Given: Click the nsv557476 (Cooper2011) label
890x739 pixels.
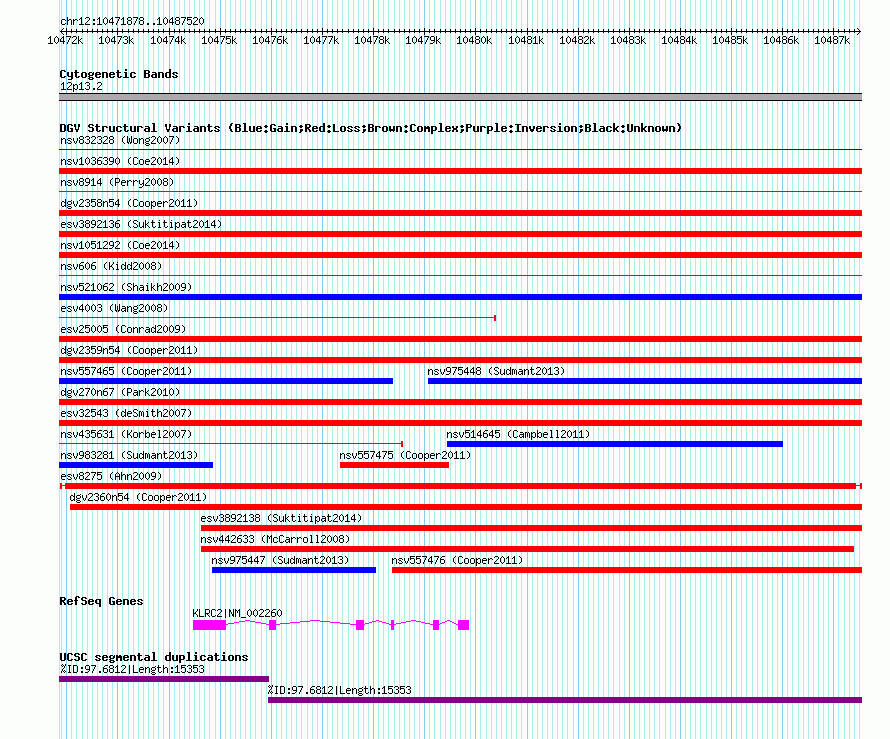Looking at the screenshot, I should click(457, 560).
